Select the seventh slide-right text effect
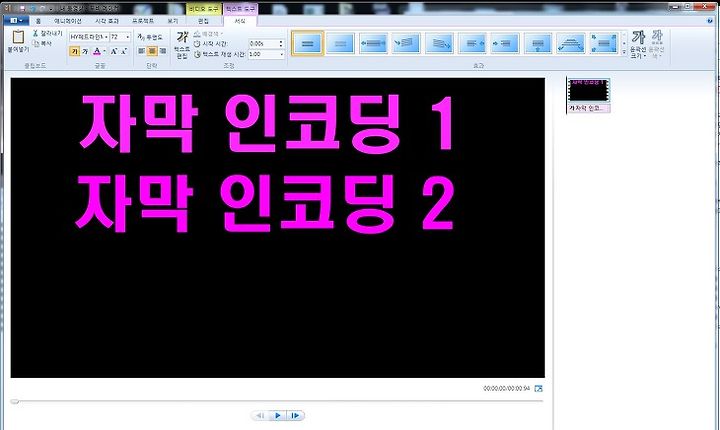The height and width of the screenshot is (430, 720). point(505,44)
